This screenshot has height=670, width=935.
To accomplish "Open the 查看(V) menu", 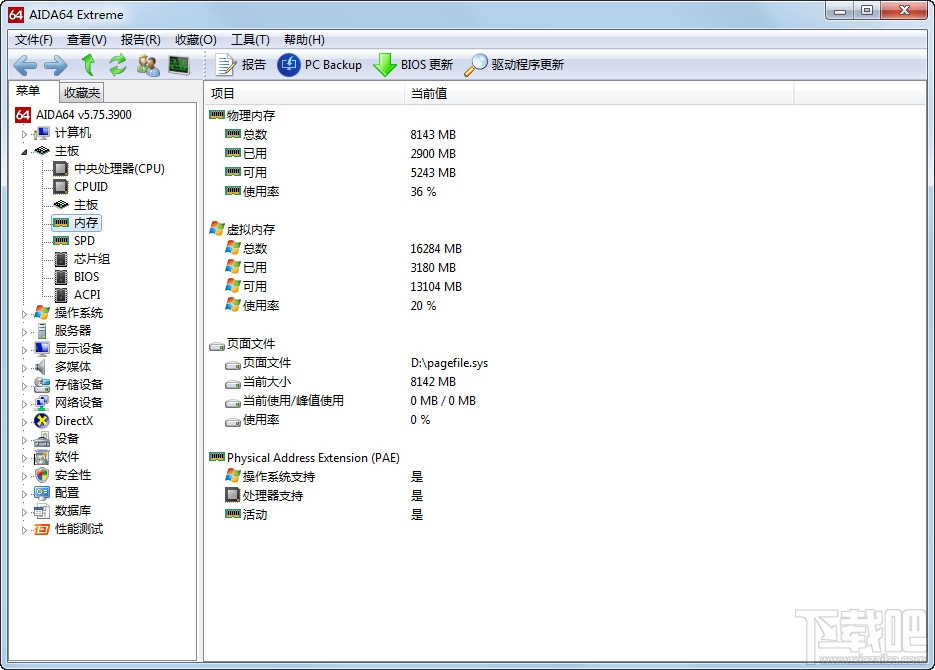I will pyautogui.click(x=86, y=40).
